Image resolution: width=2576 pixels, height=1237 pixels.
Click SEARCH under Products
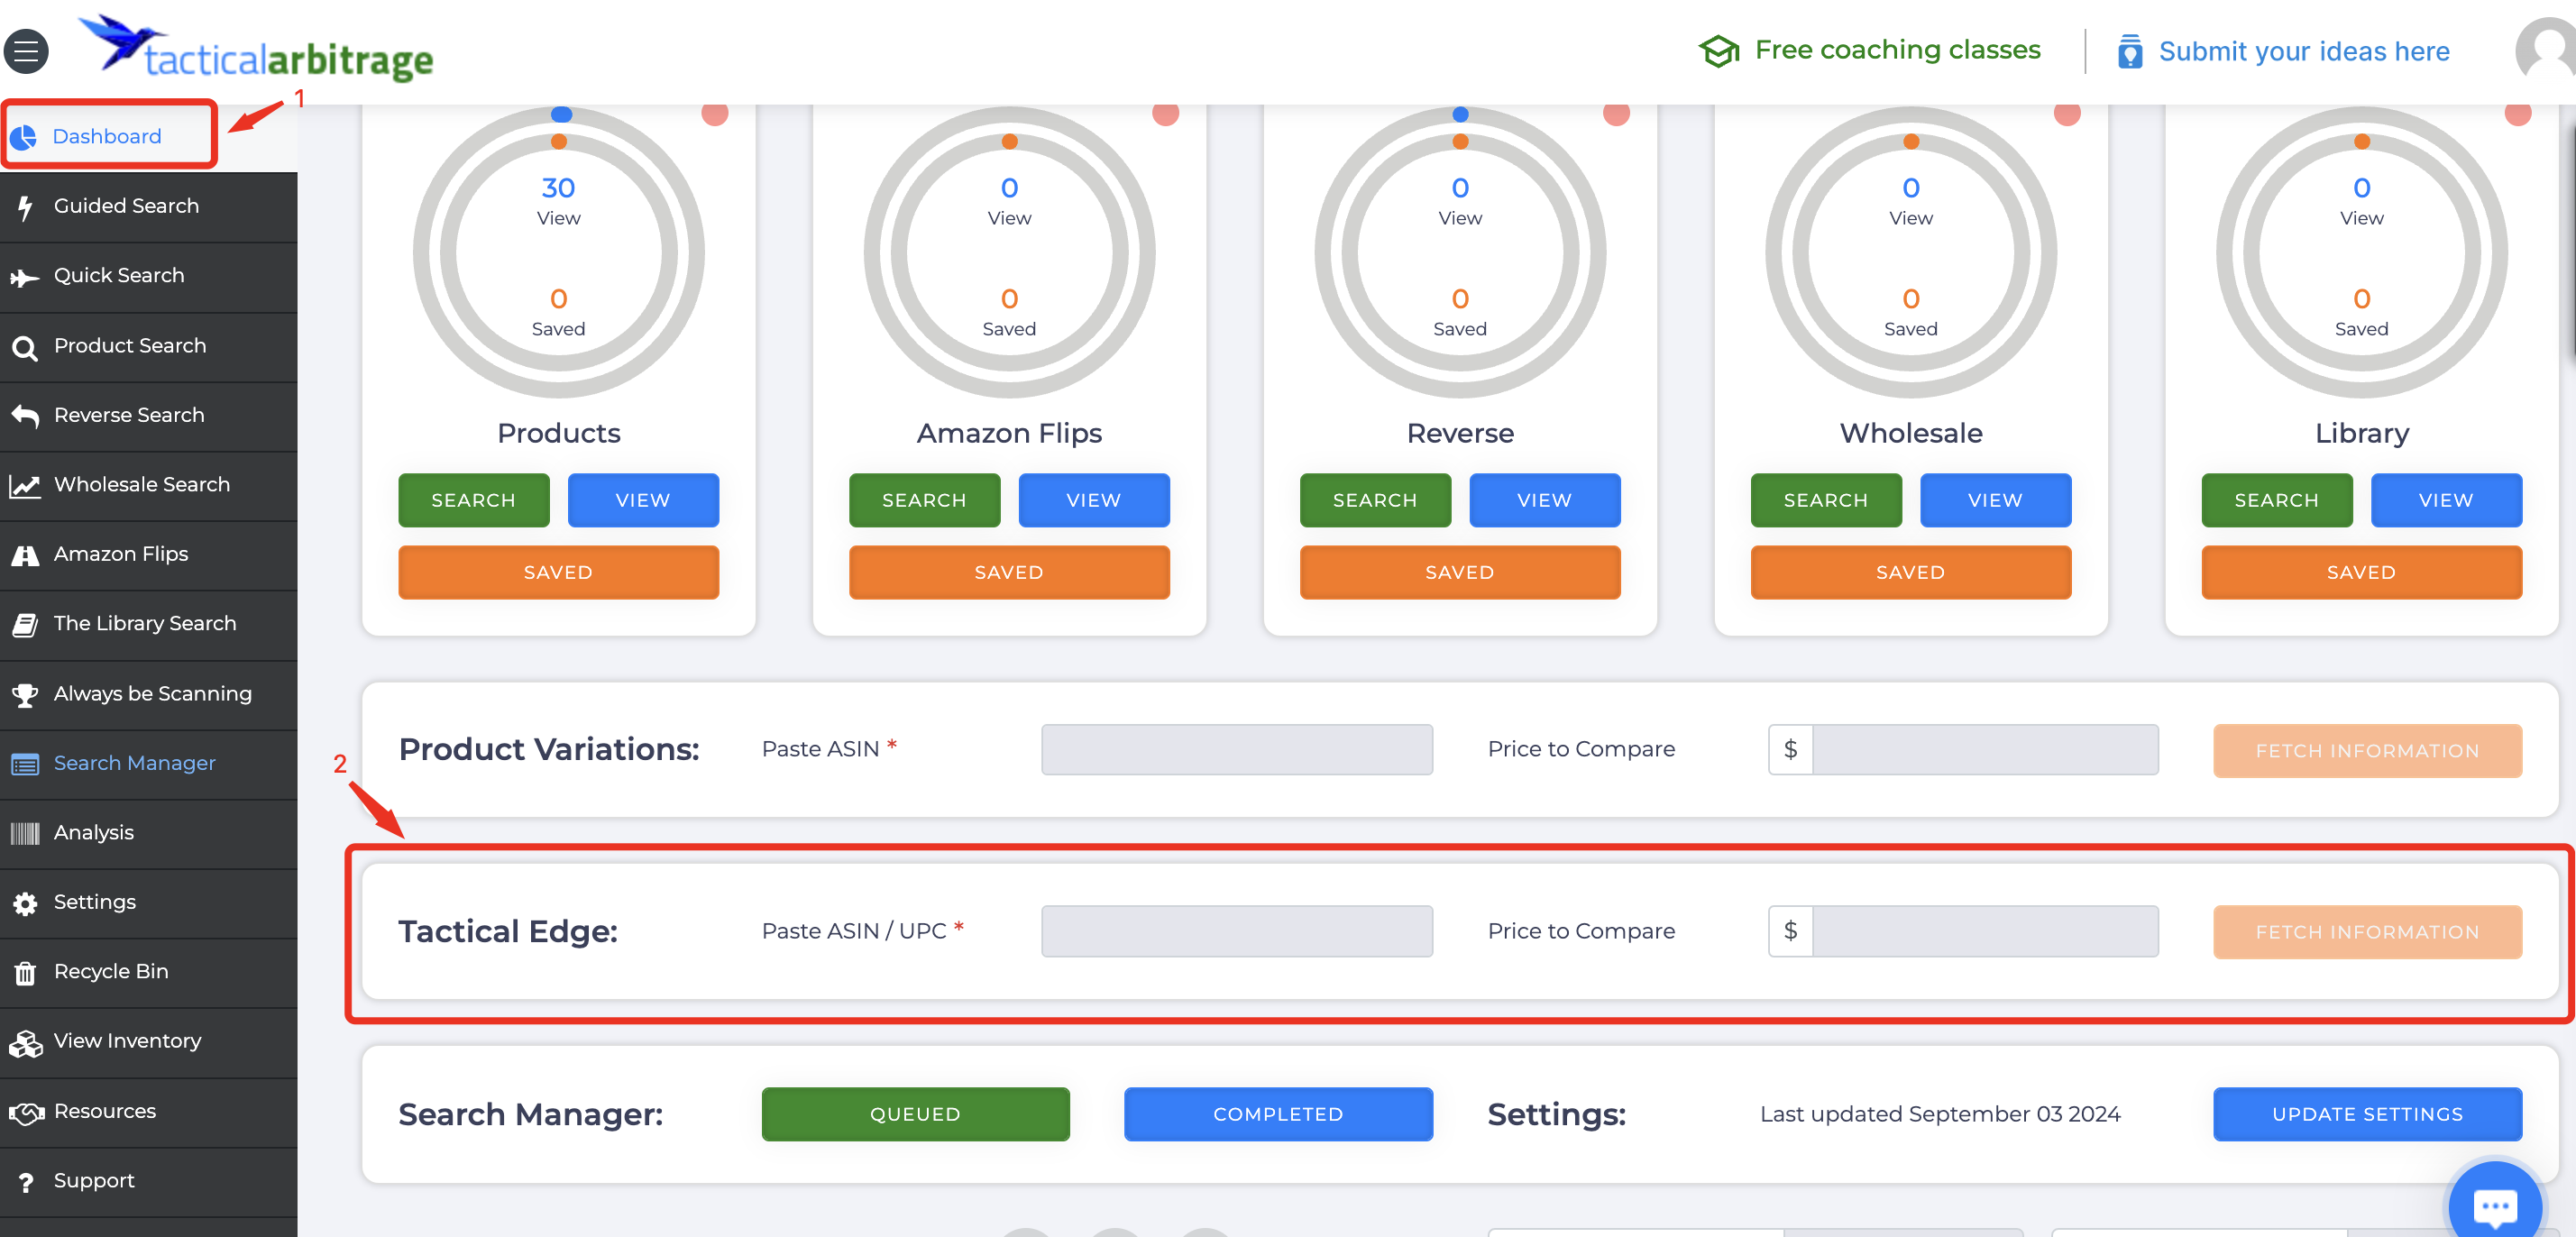coord(474,500)
